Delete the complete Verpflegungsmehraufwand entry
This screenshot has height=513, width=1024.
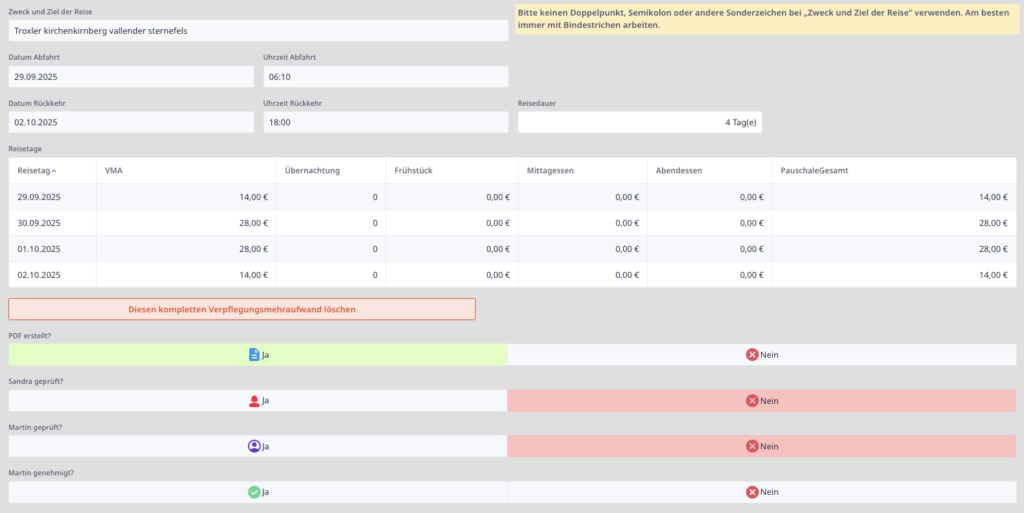[x=242, y=309]
